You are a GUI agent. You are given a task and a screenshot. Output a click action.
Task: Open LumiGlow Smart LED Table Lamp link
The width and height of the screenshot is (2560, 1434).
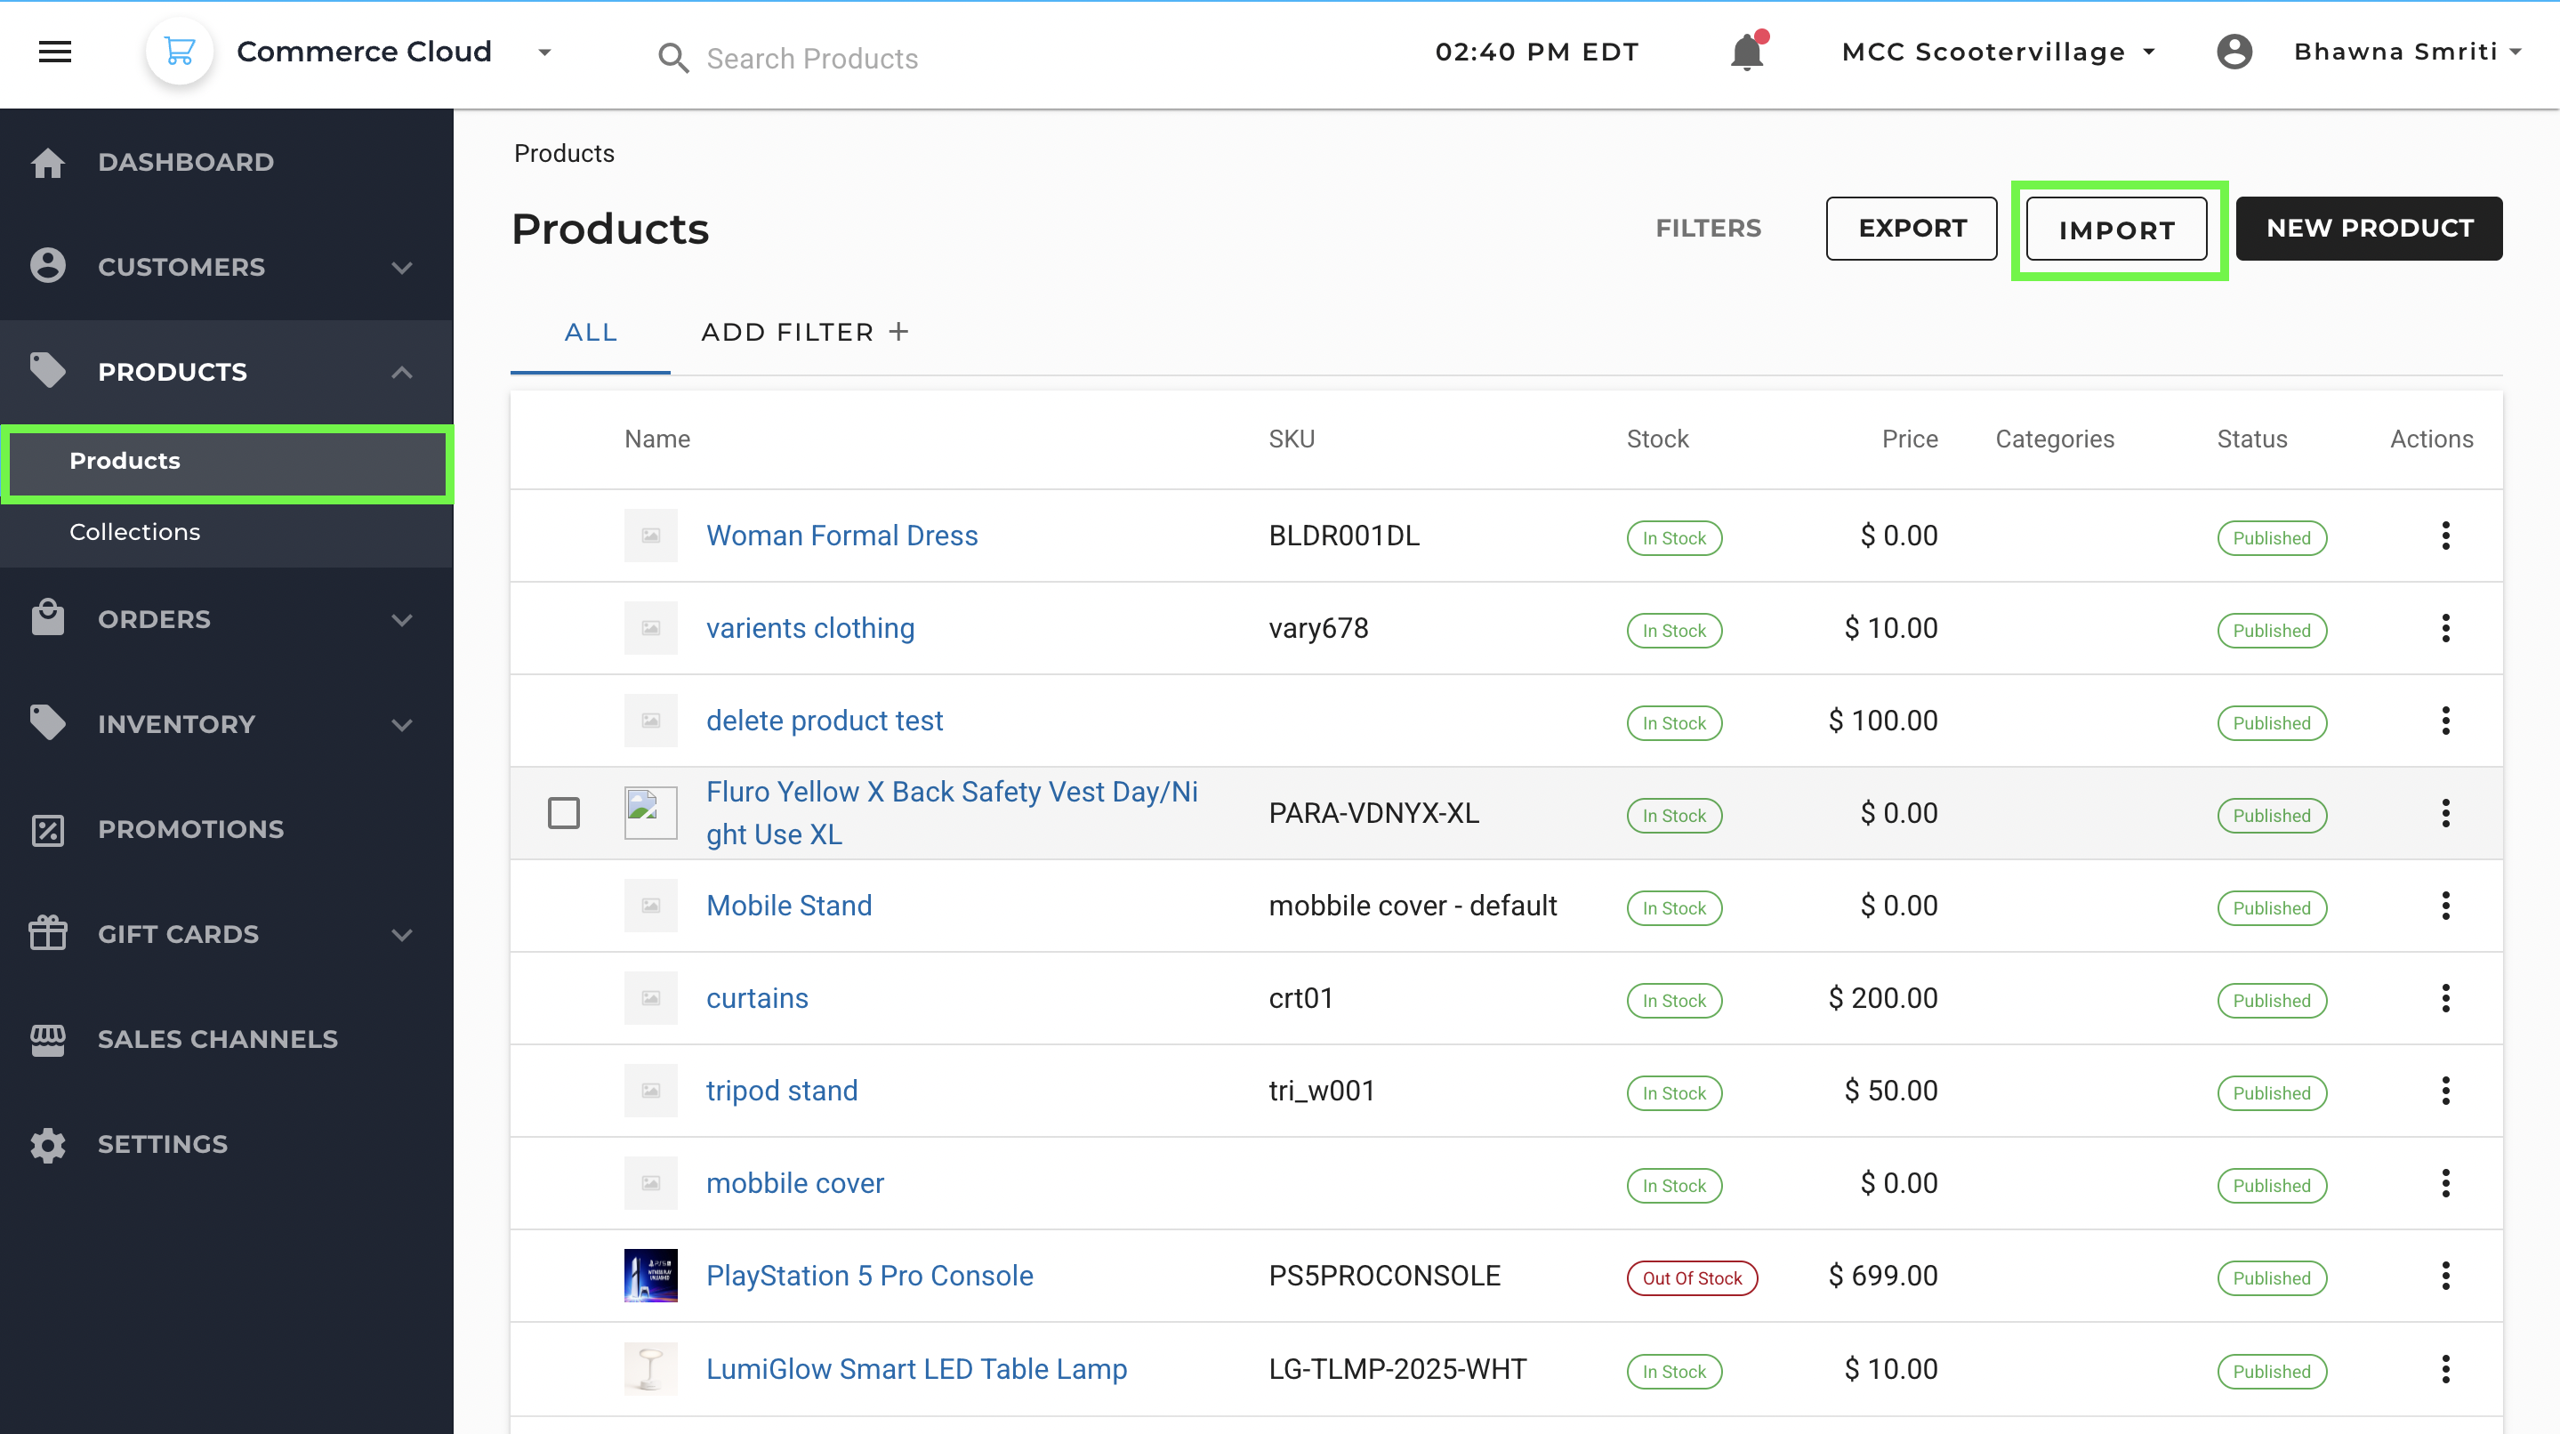tap(916, 1368)
